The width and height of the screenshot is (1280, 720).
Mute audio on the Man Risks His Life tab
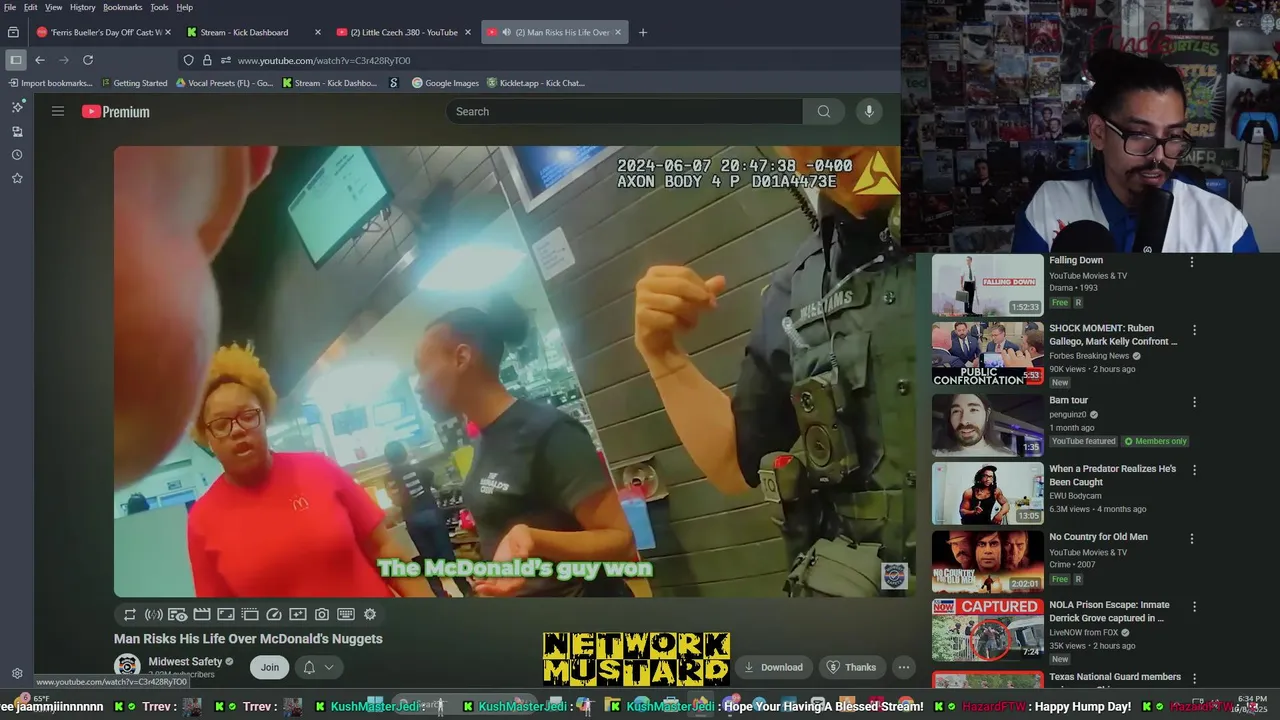coord(506,32)
